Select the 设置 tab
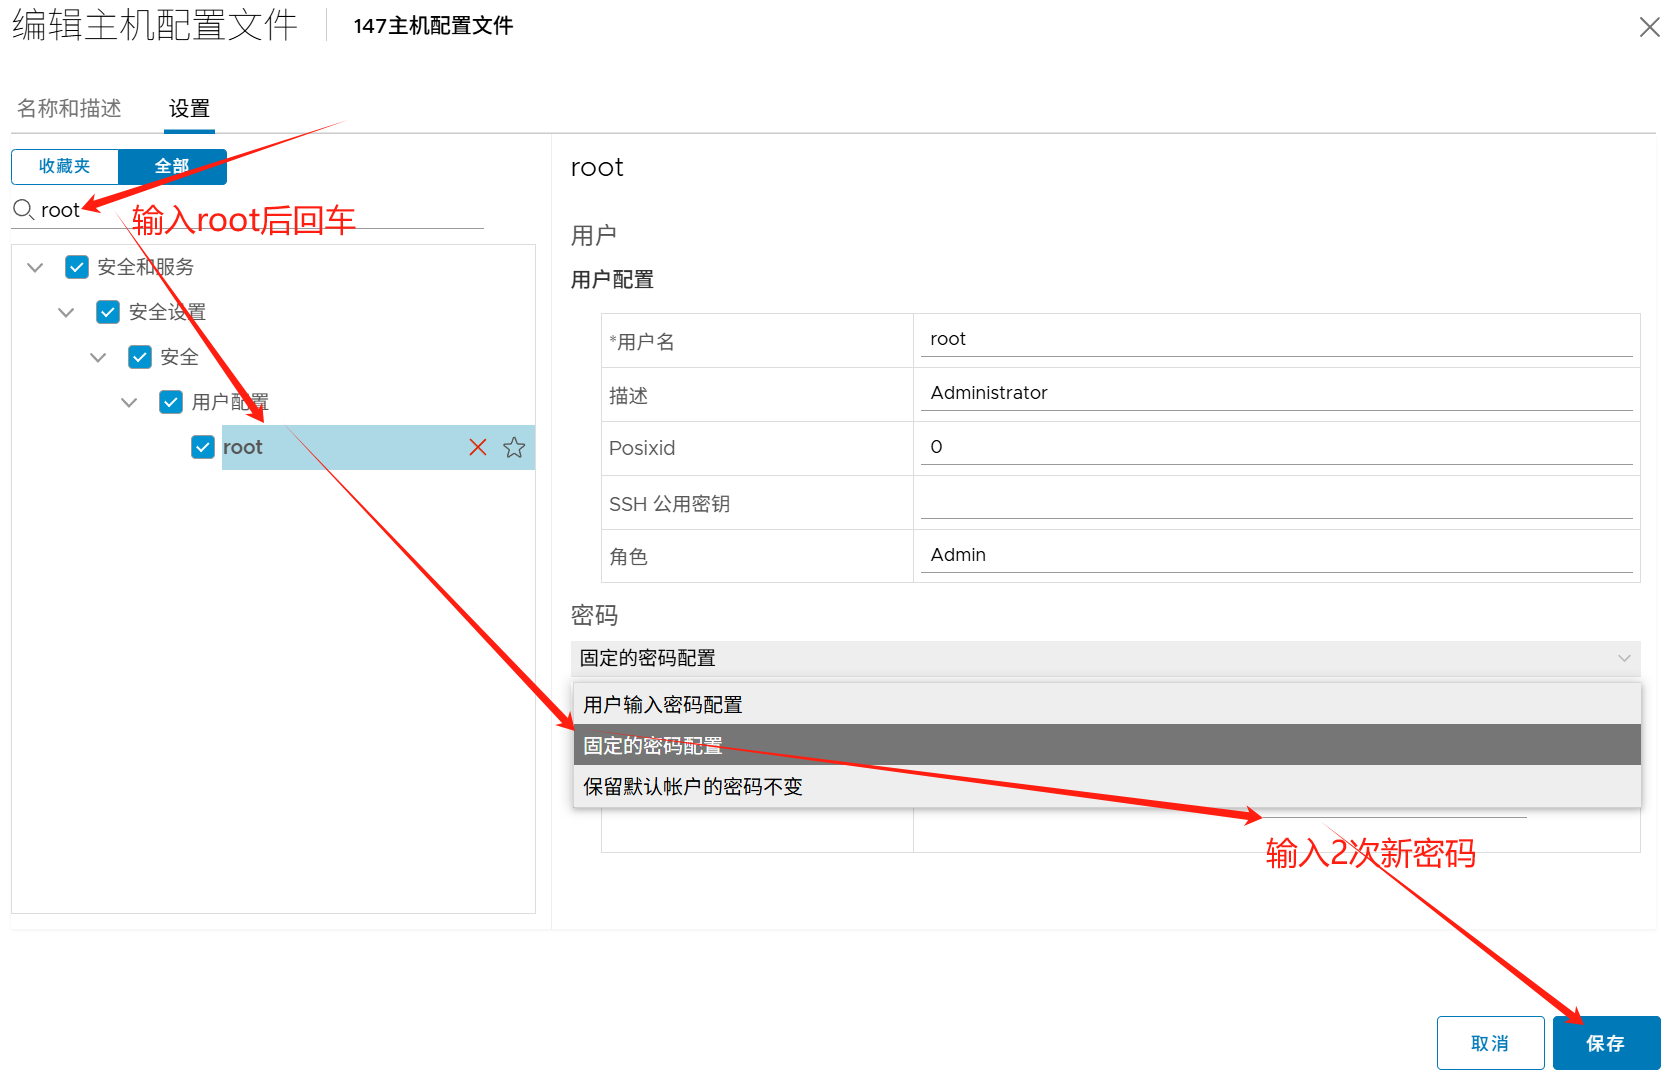This screenshot has height=1080, width=1669. (x=189, y=108)
